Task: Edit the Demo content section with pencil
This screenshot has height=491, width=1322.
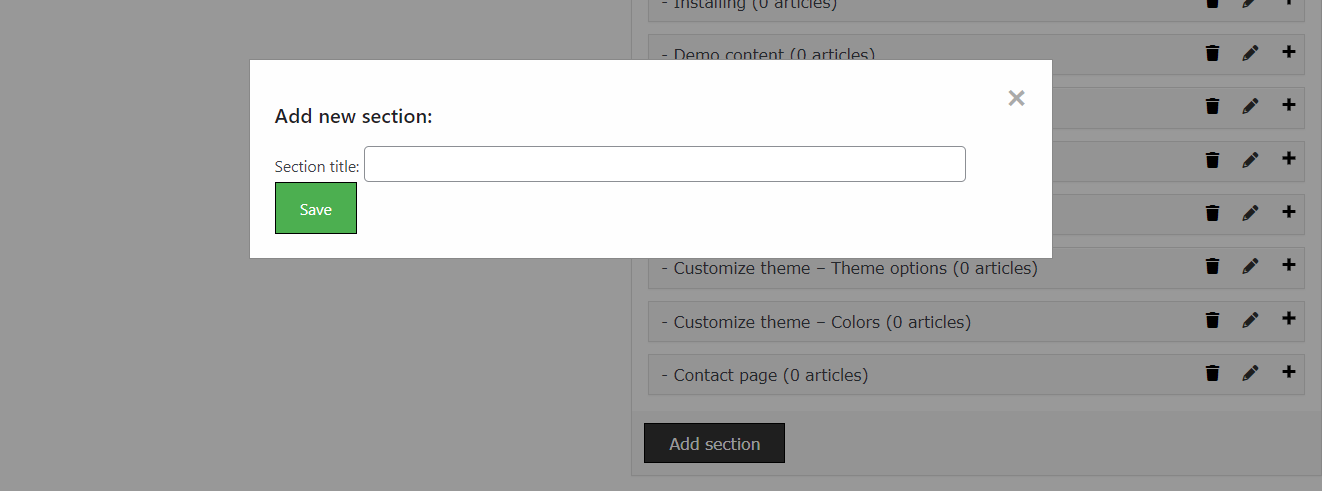Action: pyautogui.click(x=1250, y=53)
